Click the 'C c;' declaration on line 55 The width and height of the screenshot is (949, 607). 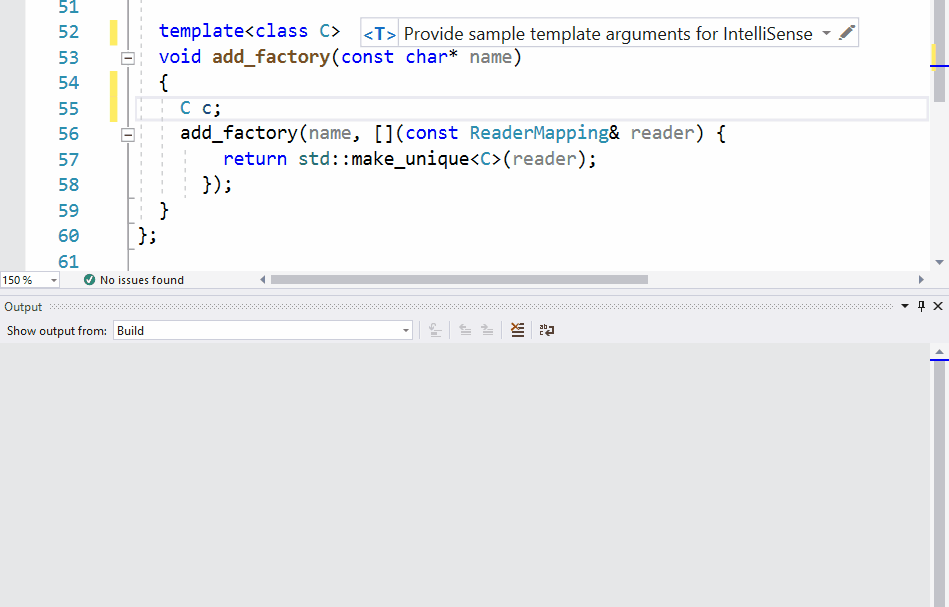coord(201,108)
